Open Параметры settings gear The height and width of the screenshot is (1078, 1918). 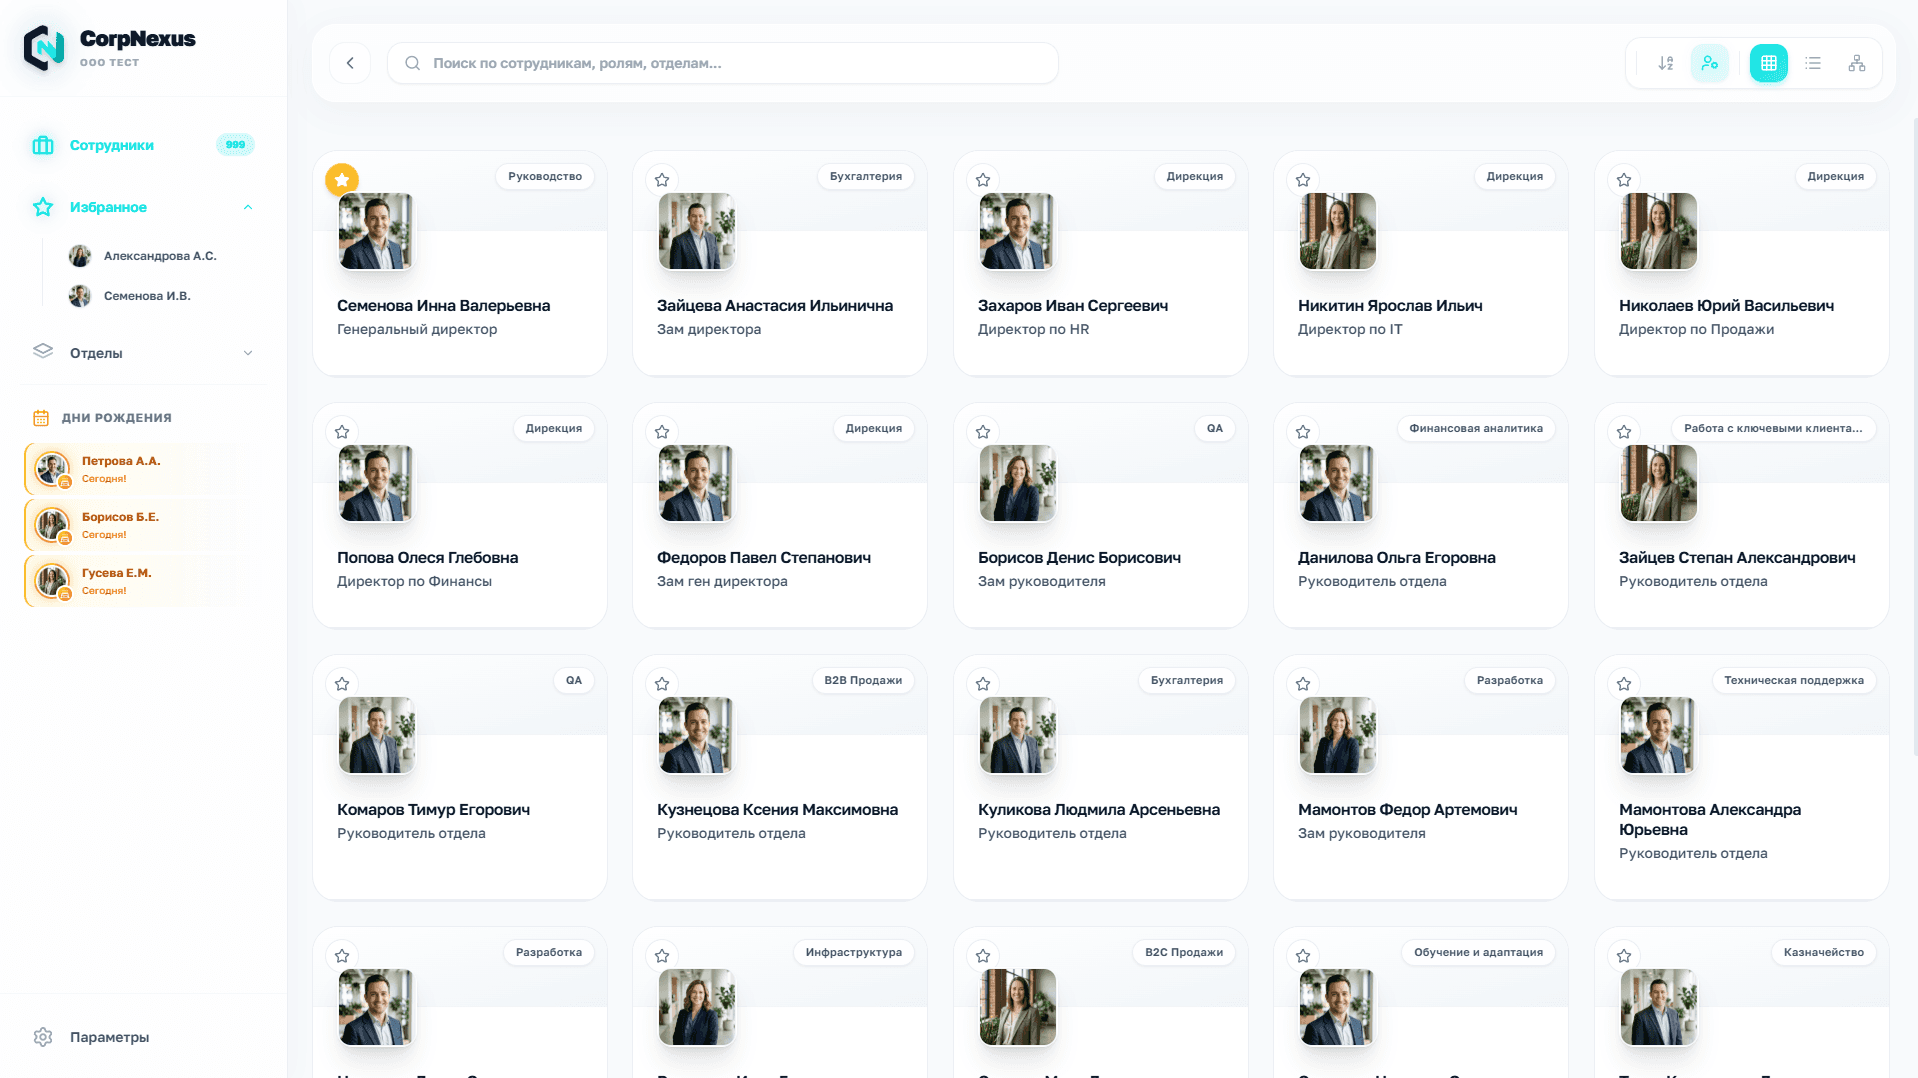pyautogui.click(x=43, y=1037)
